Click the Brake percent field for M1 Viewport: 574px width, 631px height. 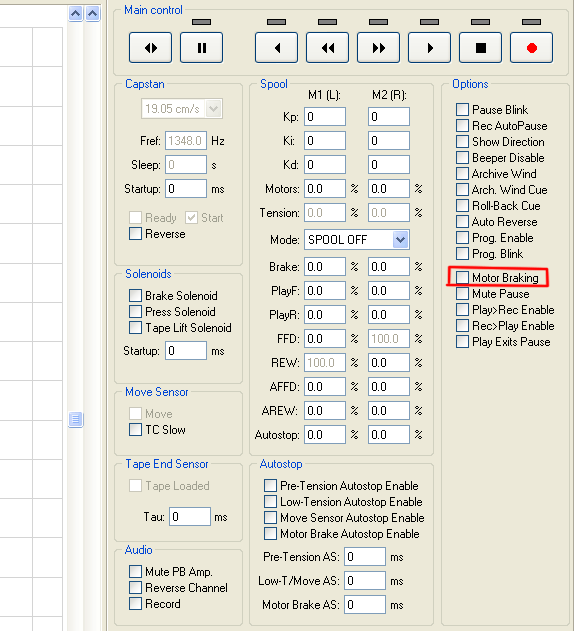click(x=325, y=267)
